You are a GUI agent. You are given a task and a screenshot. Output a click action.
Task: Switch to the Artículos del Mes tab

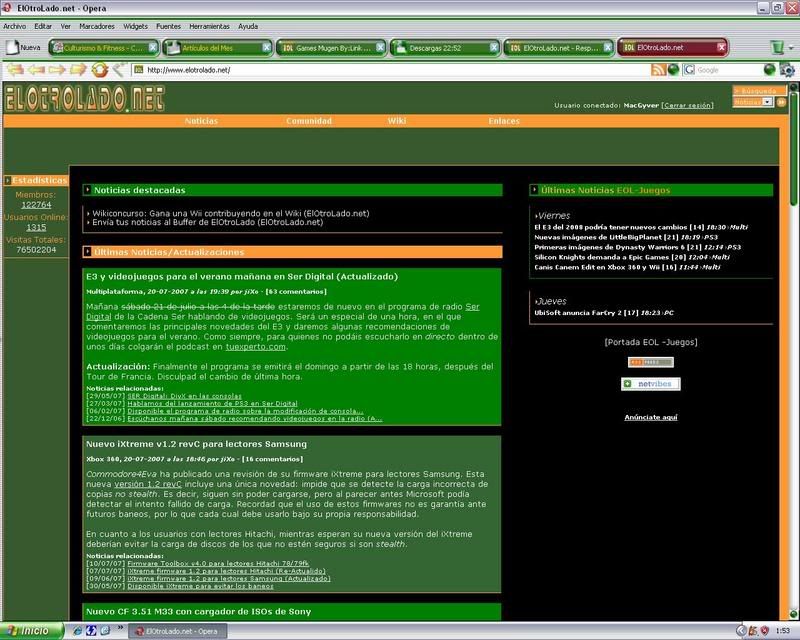tap(217, 47)
